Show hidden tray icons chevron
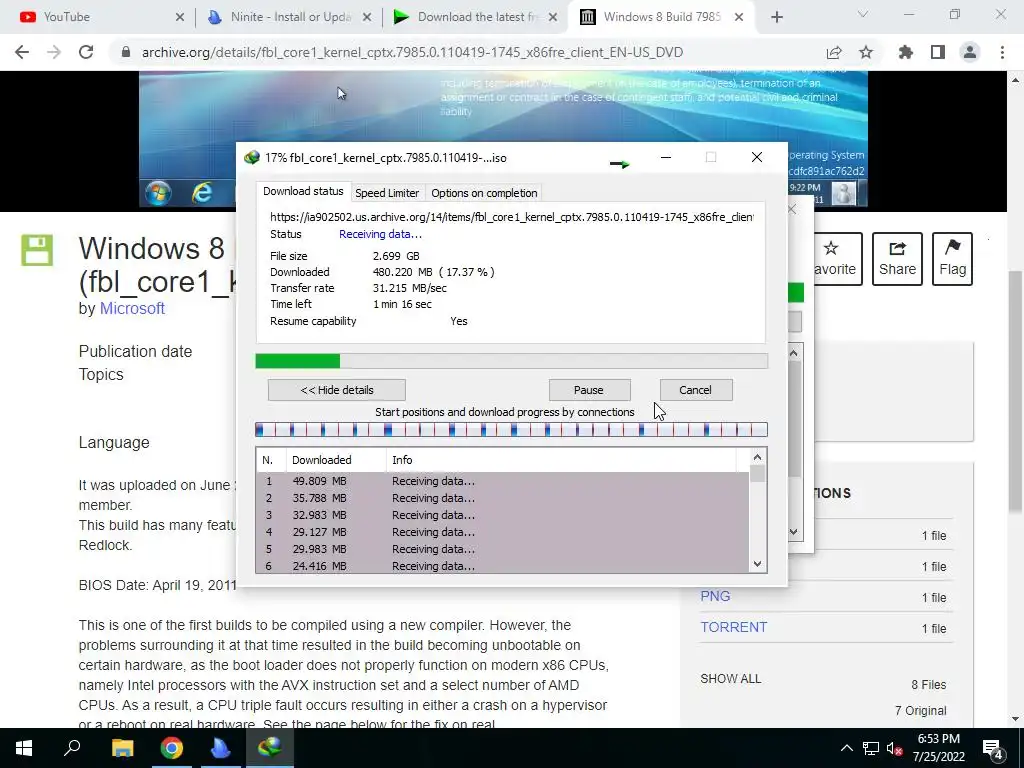 [x=846, y=748]
